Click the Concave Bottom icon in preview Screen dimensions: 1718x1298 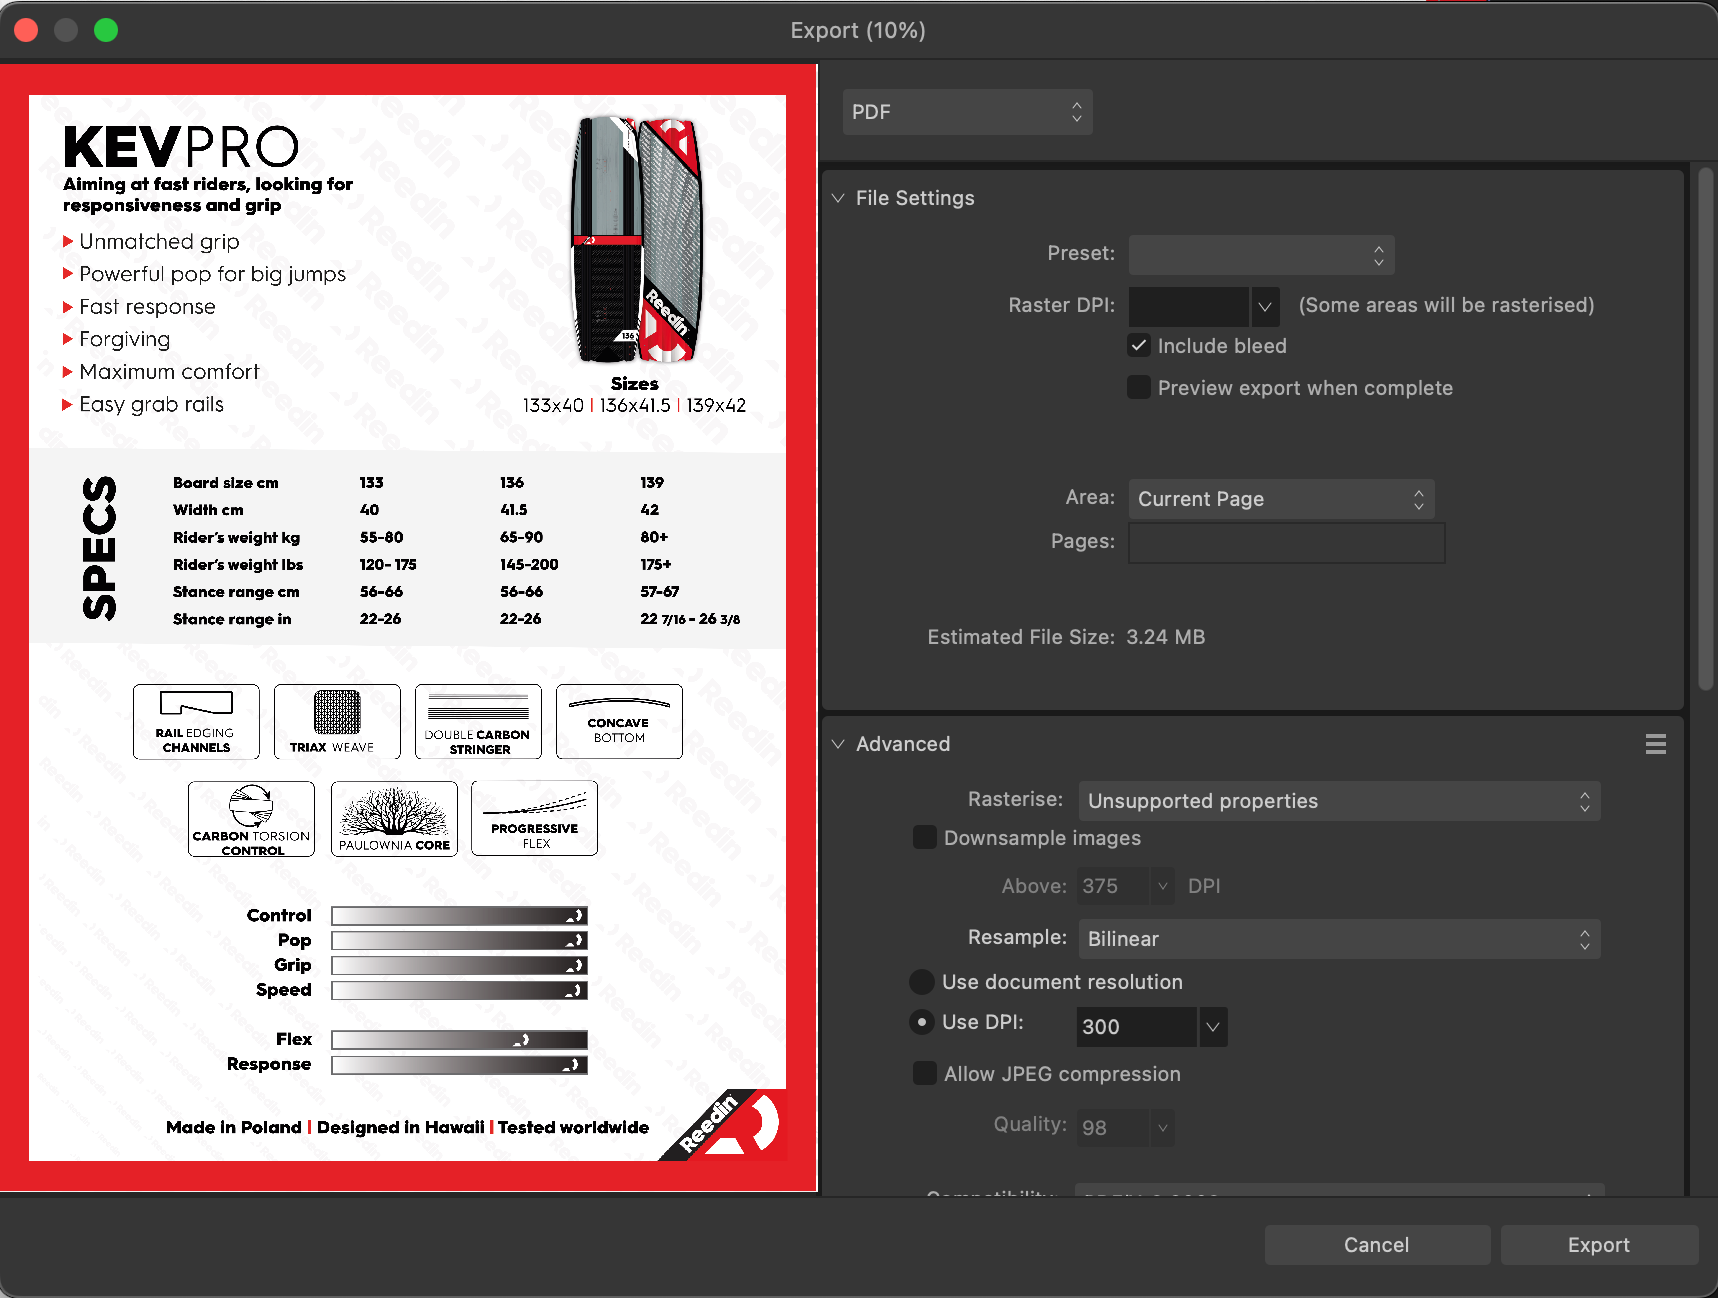click(x=619, y=721)
